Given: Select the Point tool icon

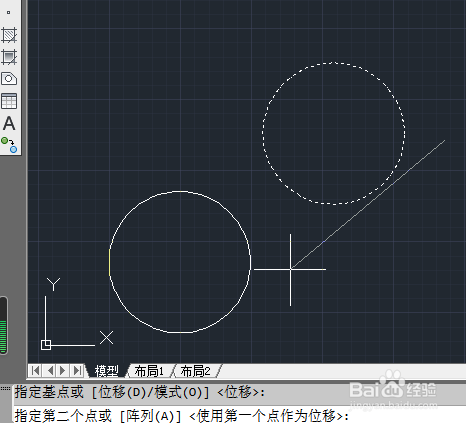Looking at the screenshot, I should click(9, 13).
